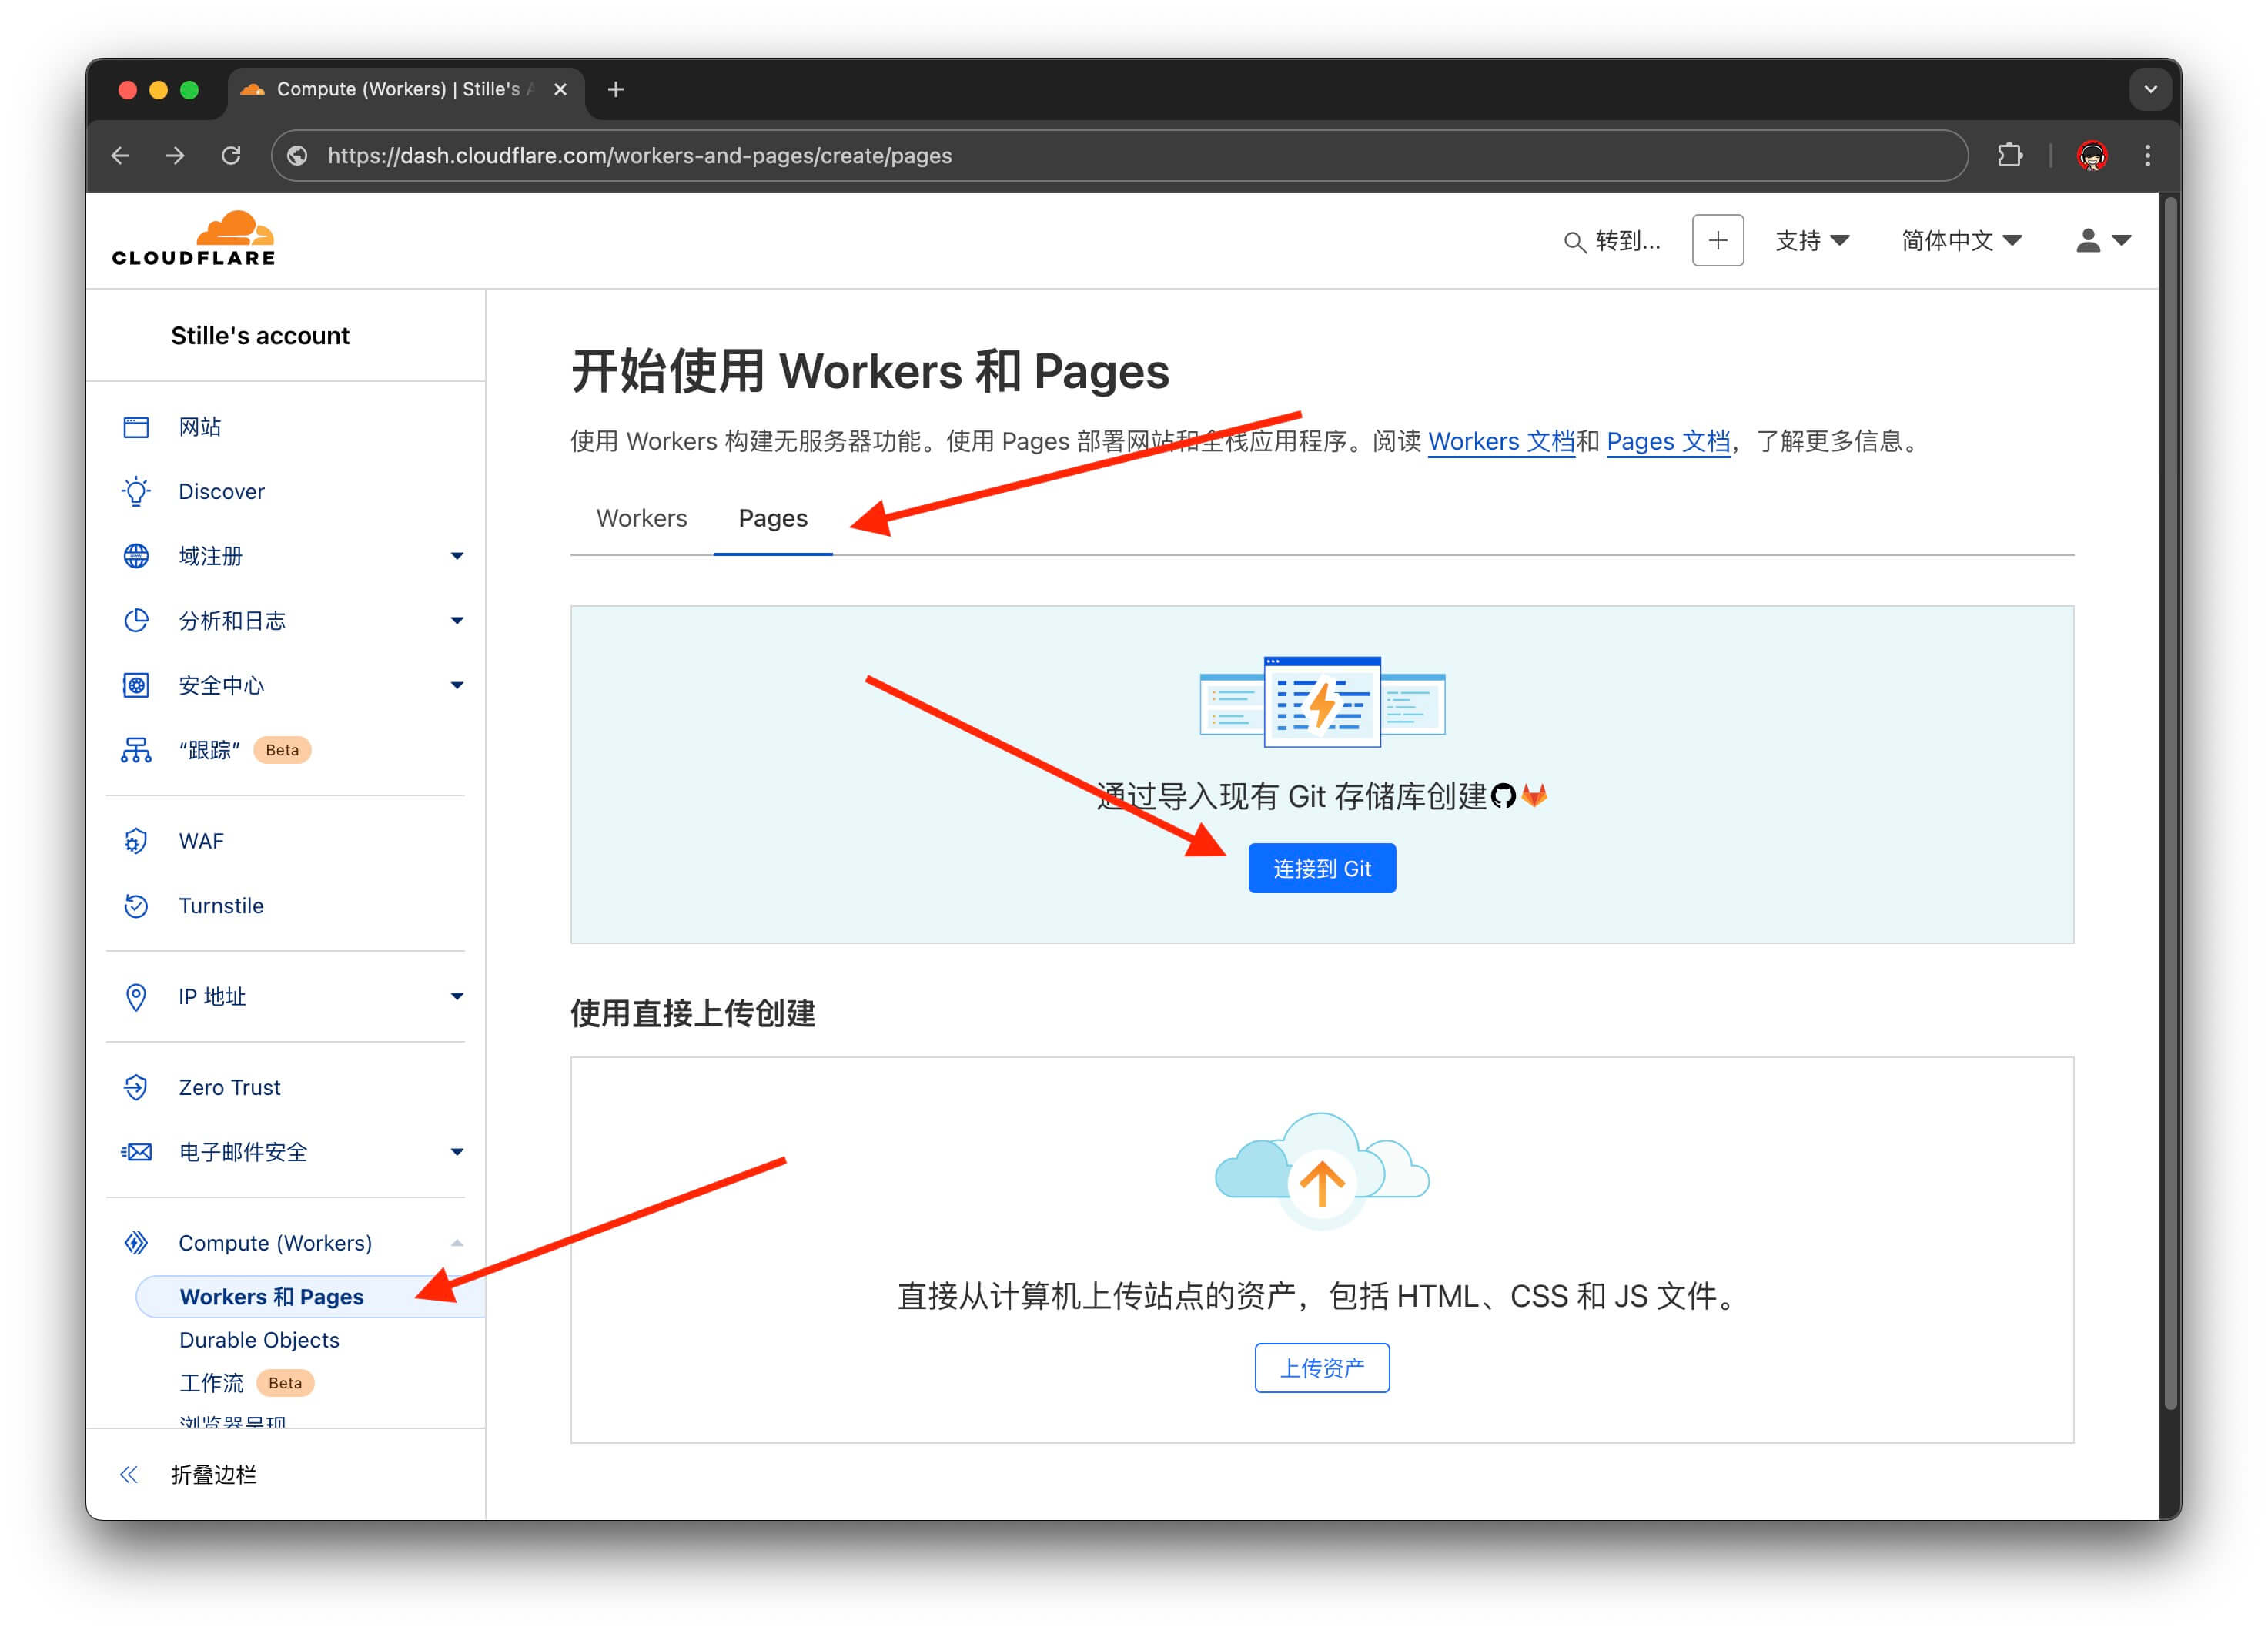Open the Chrome tab search chevron
This screenshot has width=2268, height=1634.
point(2151,89)
